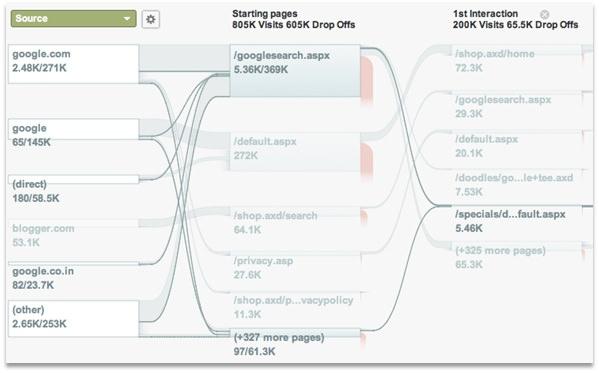Image resolution: width=599 pixels, height=373 pixels.
Task: Select the /doodles/go...le+tee.axd interaction node
Action: pos(516,184)
